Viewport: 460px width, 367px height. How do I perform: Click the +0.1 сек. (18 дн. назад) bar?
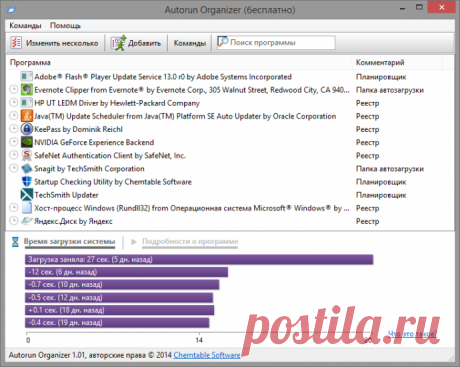point(119,310)
